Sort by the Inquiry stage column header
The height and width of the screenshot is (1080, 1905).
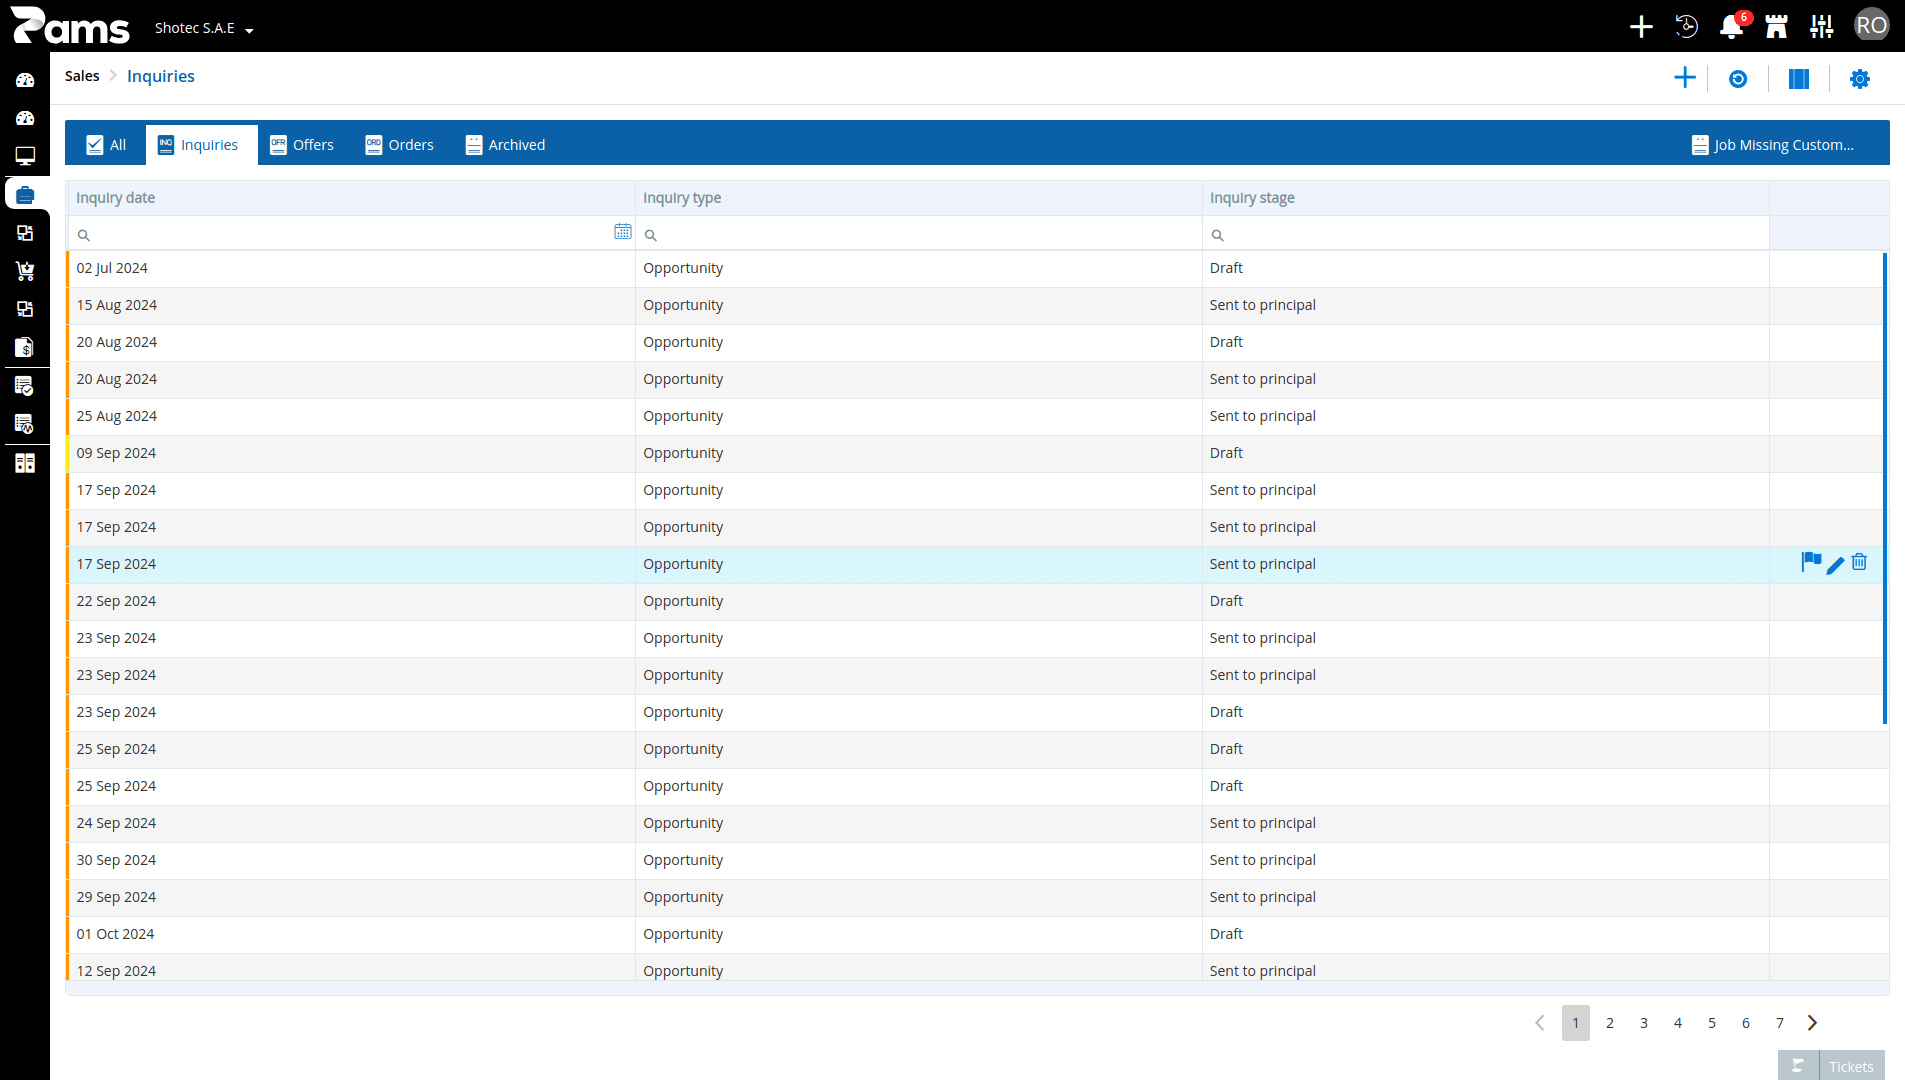click(1485, 198)
